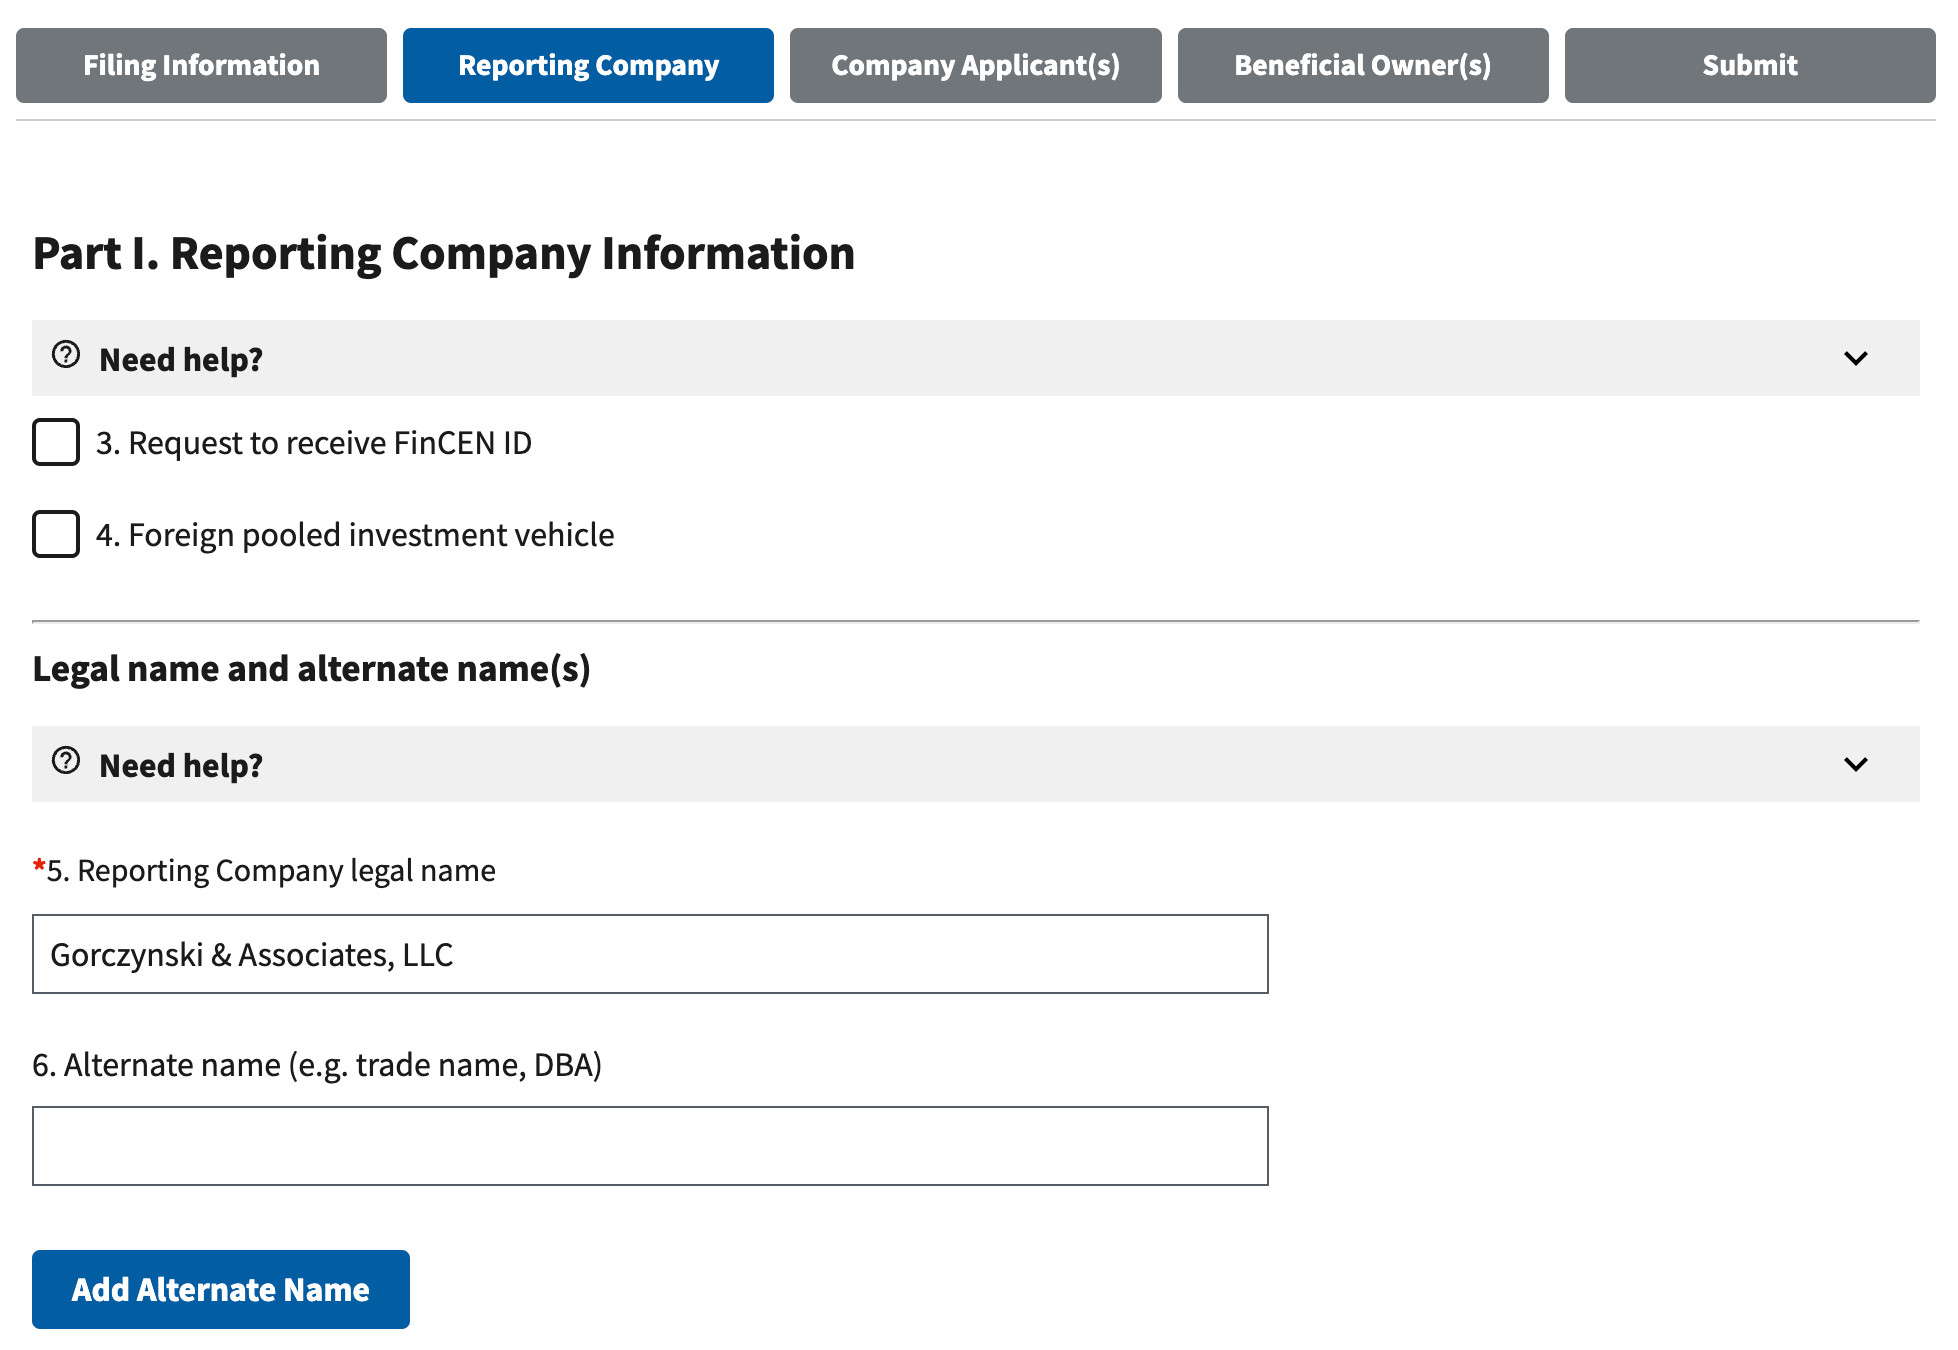Viewport: 1958px width, 1350px height.
Task: Click question-mark icon in legal name help bar
Action: (x=66, y=761)
